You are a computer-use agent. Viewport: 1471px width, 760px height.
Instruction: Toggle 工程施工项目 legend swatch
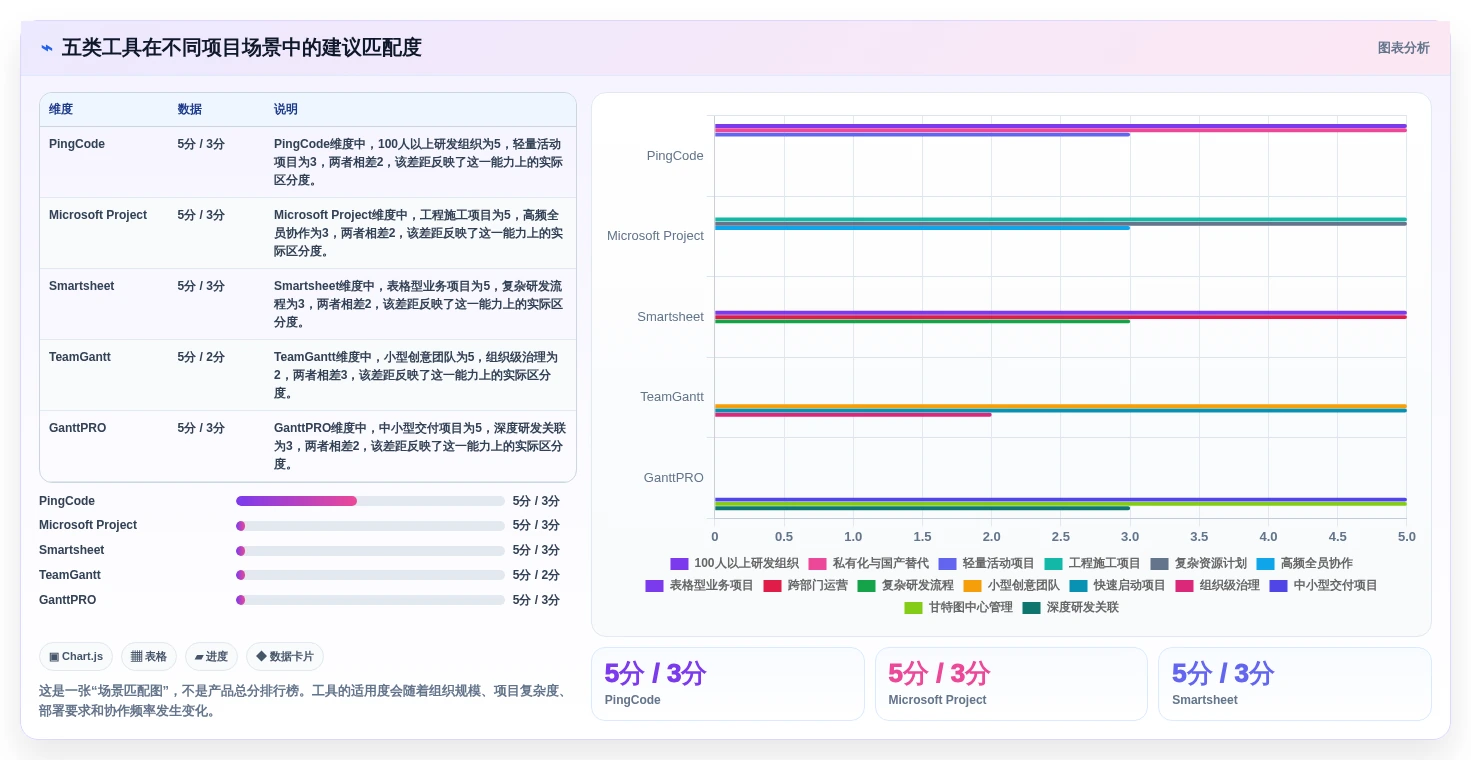pos(1053,564)
